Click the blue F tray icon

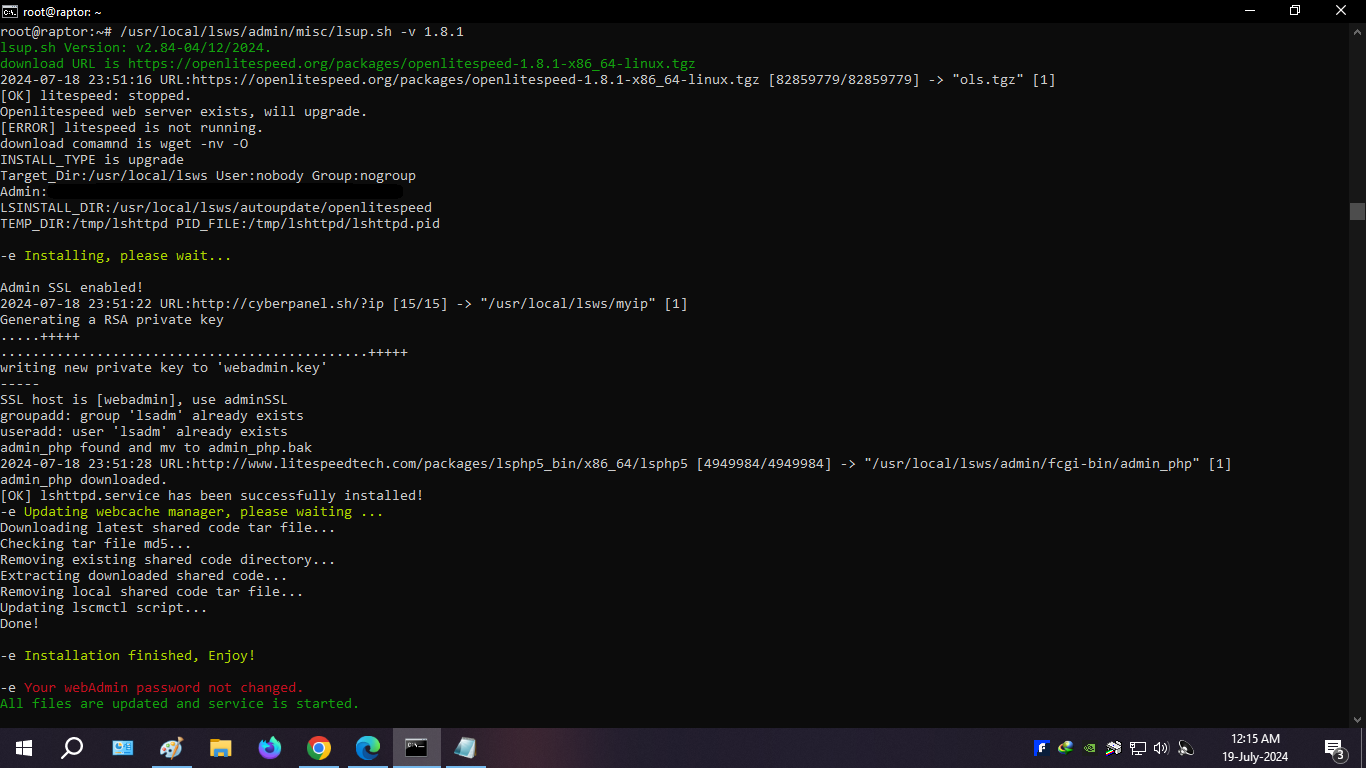[1041, 748]
